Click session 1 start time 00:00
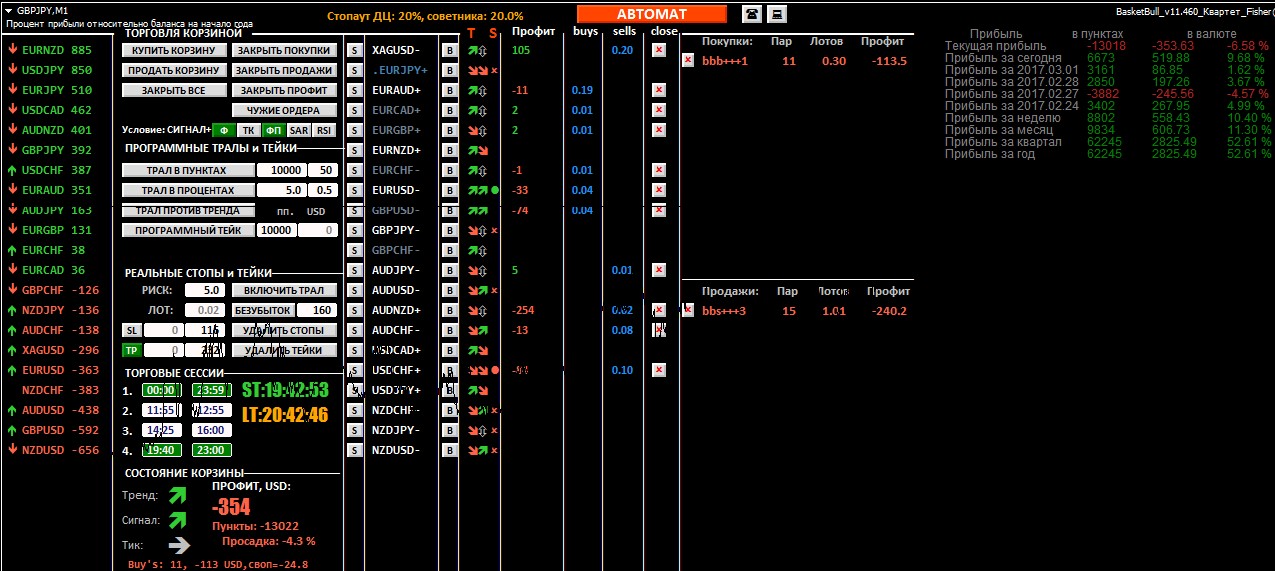 tap(161, 390)
